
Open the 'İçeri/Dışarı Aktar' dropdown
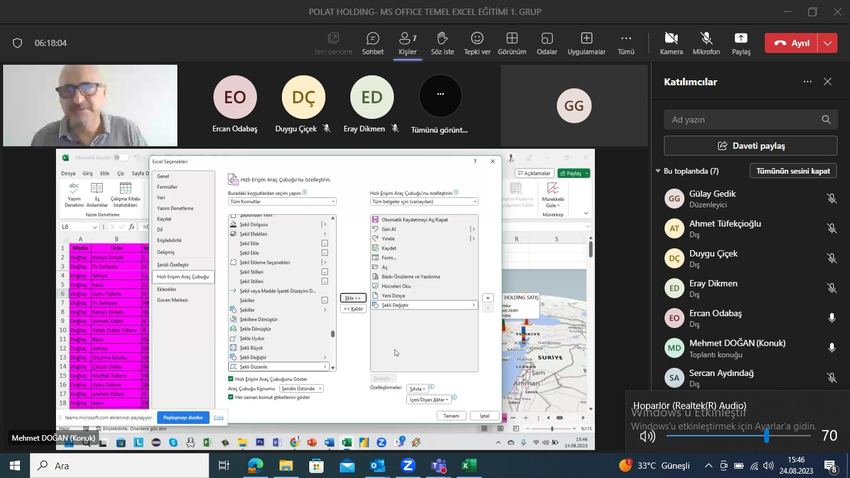pos(428,400)
